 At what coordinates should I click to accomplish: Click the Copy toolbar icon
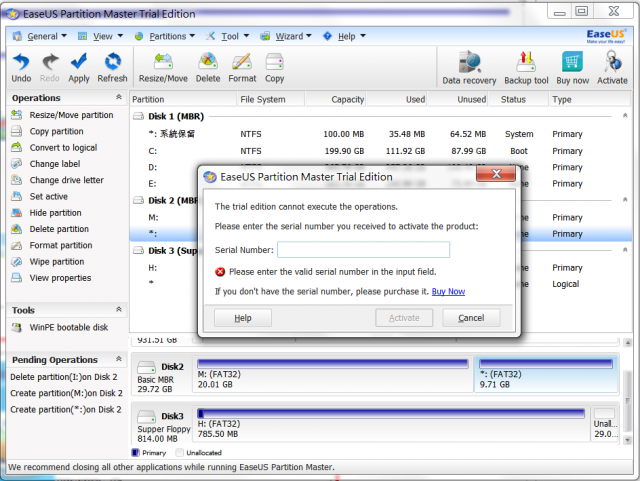pos(274,68)
